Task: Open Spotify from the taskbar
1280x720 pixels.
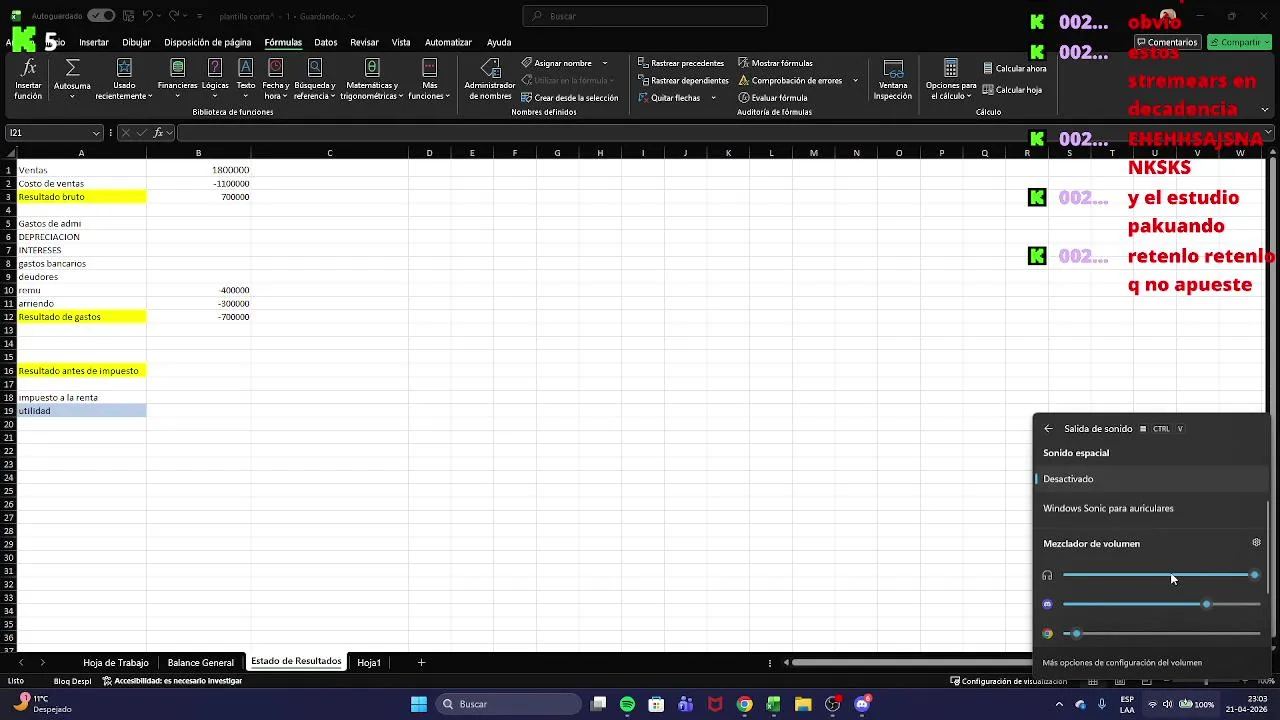Action: 627,704
